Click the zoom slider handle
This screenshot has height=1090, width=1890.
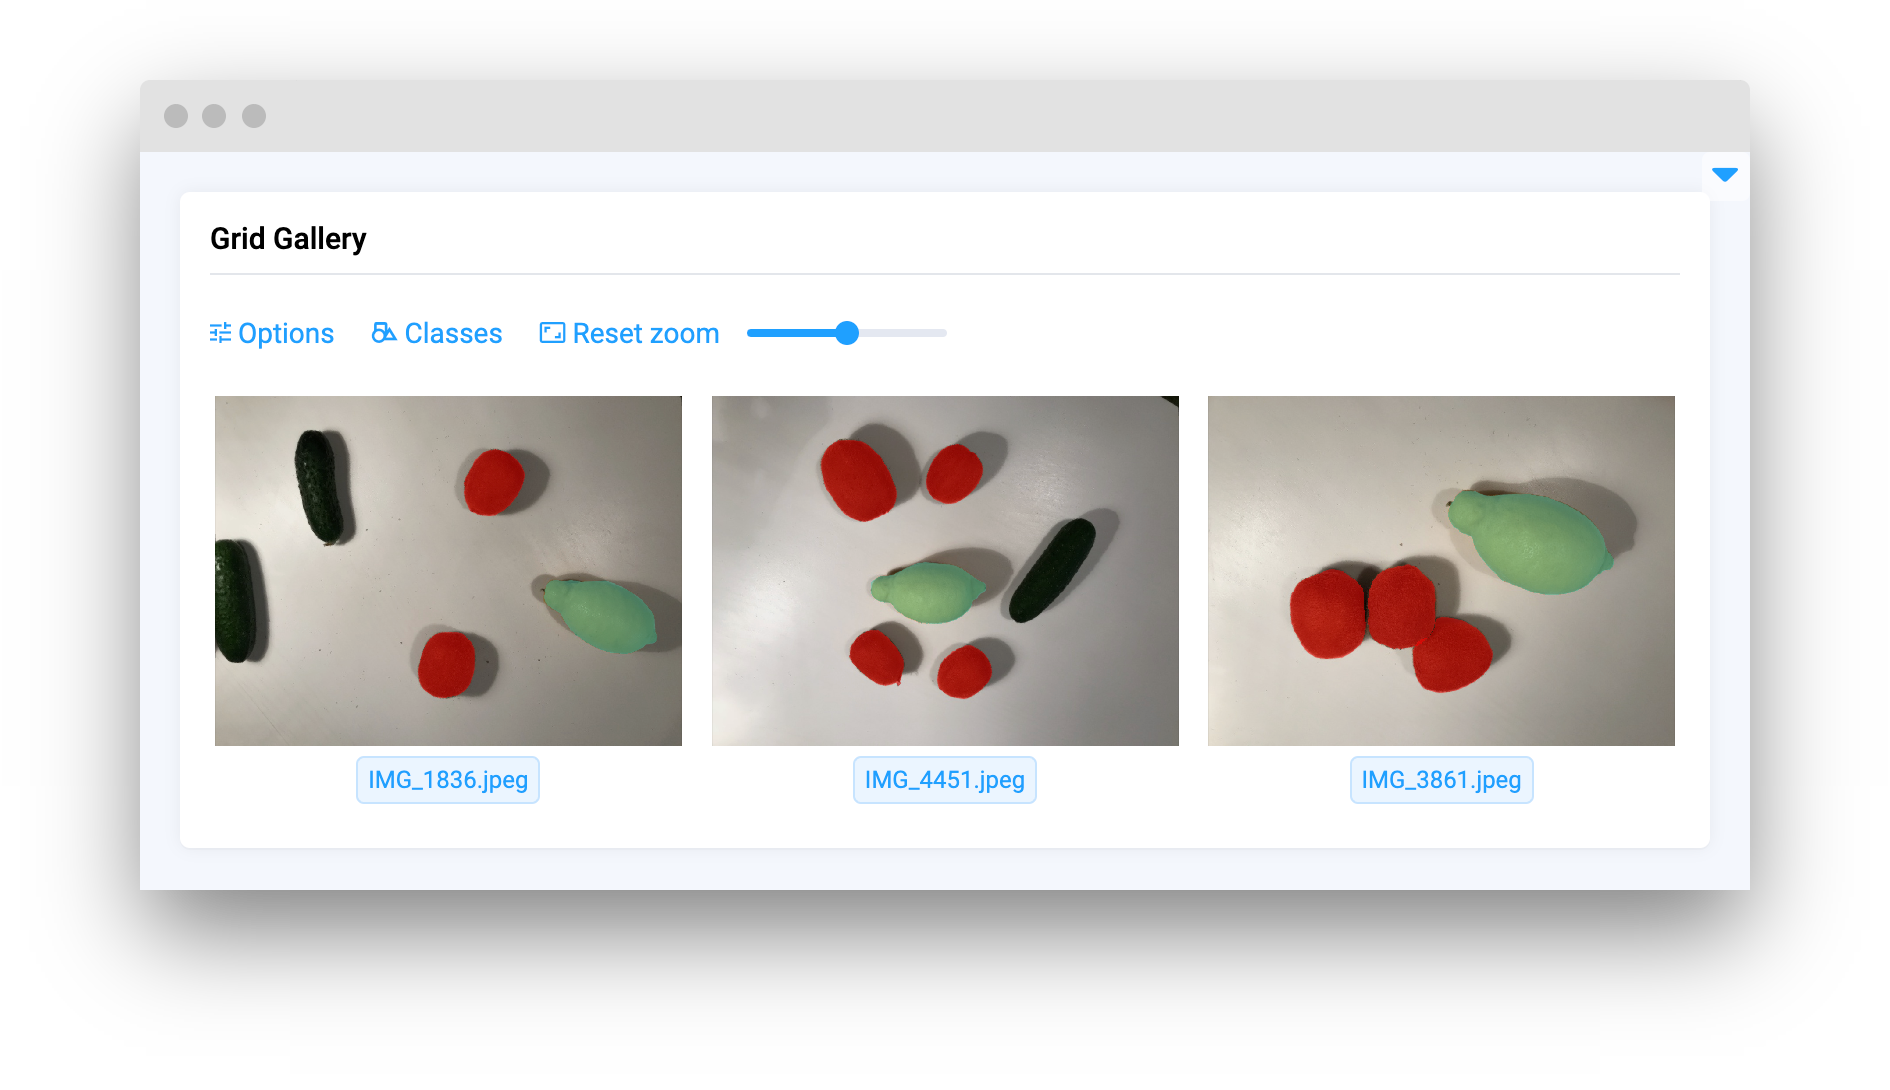(x=847, y=333)
